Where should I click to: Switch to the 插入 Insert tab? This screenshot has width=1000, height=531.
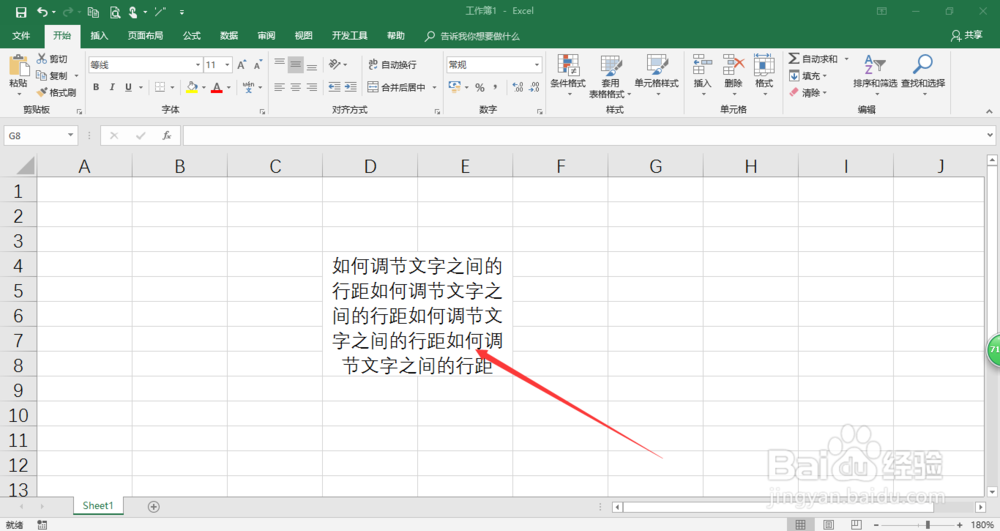(x=99, y=36)
